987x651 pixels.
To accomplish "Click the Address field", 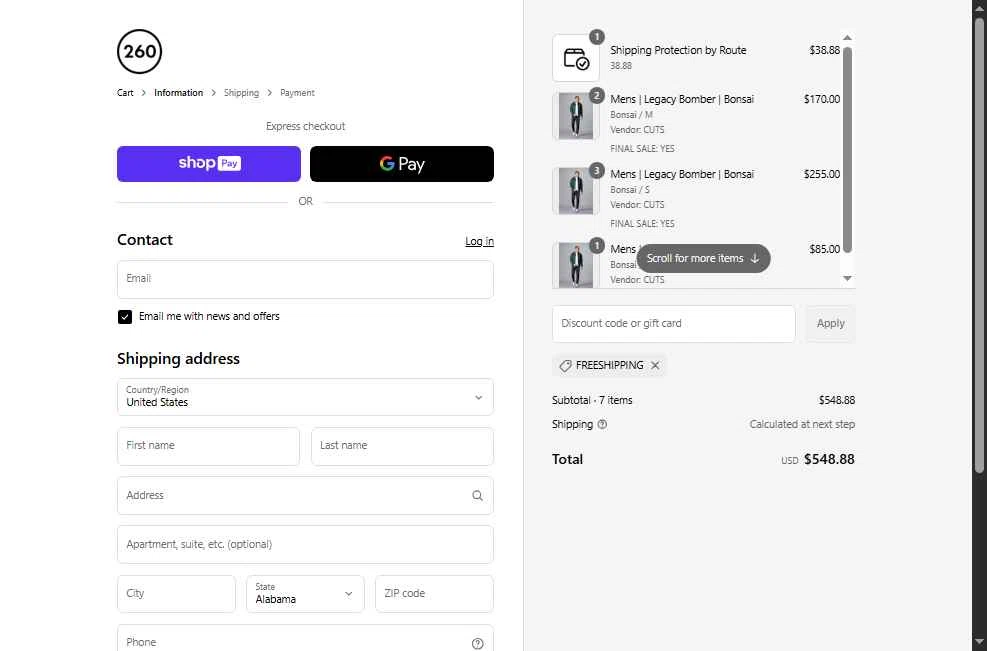I will (x=305, y=495).
